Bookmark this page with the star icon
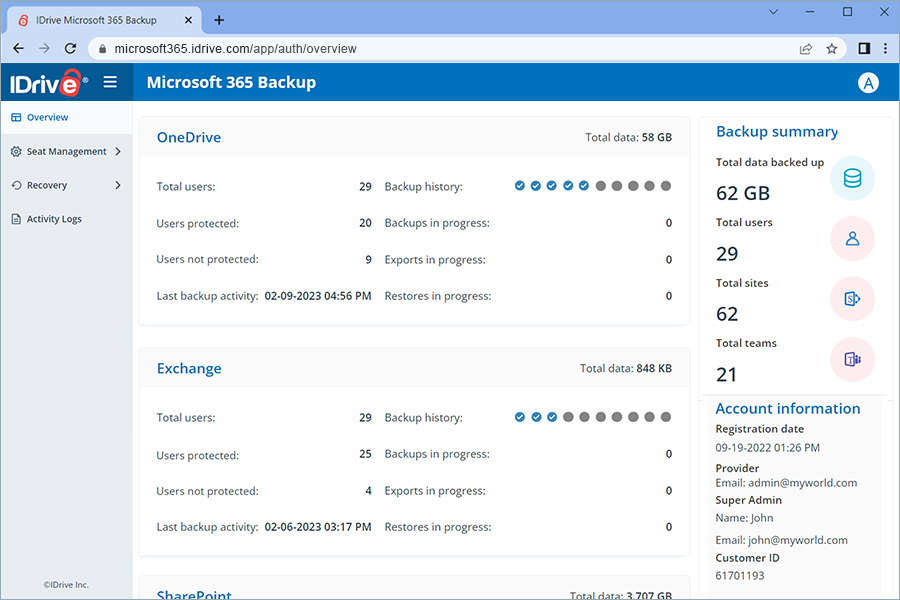The width and height of the screenshot is (900, 600). [x=832, y=47]
